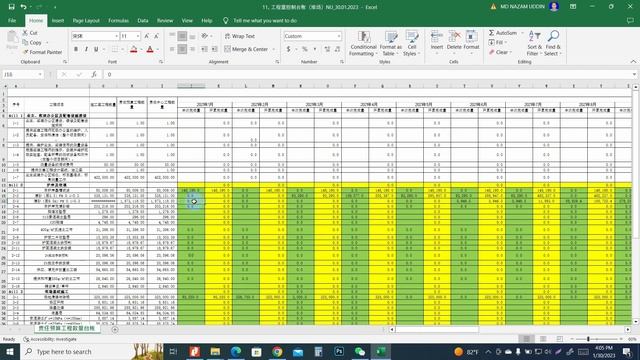Switch to the Insert tab
This screenshot has height=360, width=640.
(58, 20)
